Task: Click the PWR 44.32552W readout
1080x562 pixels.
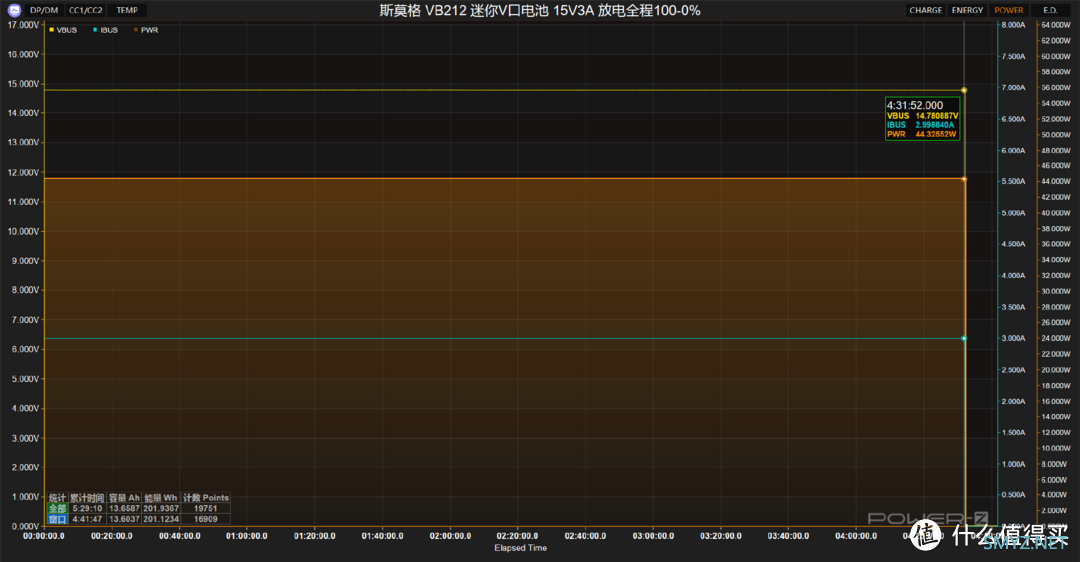Action: click(x=922, y=134)
